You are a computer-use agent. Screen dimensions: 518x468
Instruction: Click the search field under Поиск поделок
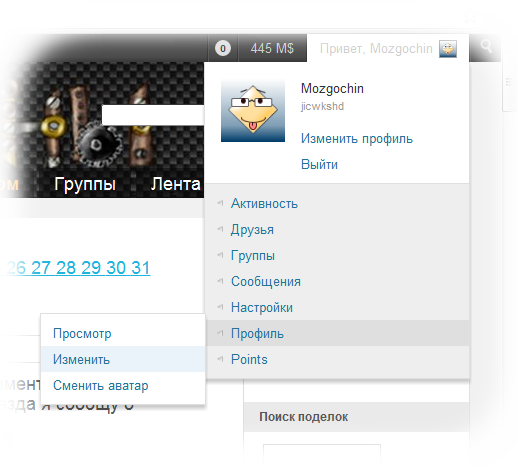click(x=322, y=455)
